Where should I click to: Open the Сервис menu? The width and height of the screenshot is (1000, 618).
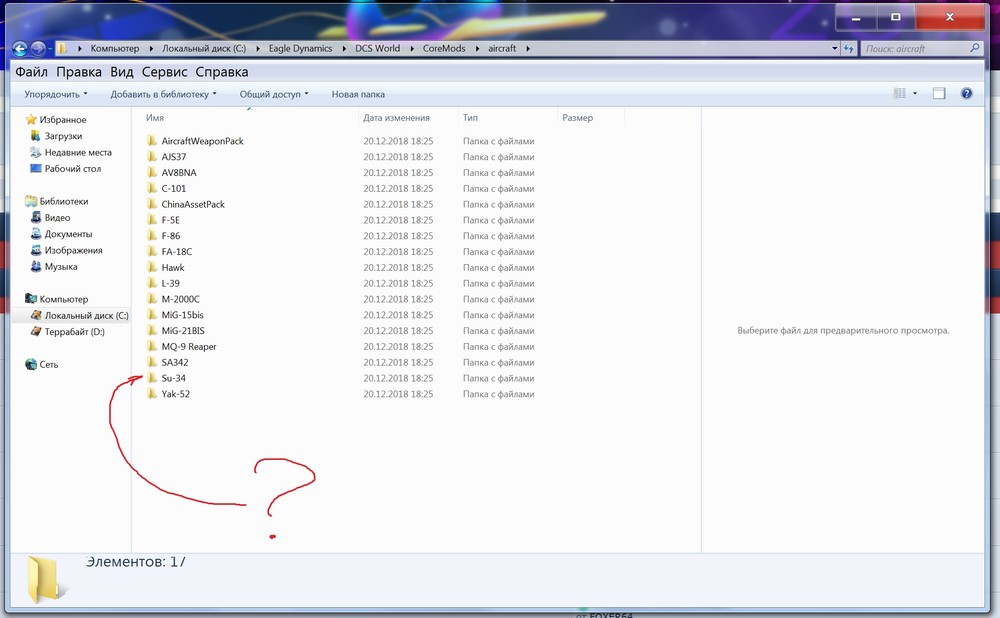[x=165, y=72]
